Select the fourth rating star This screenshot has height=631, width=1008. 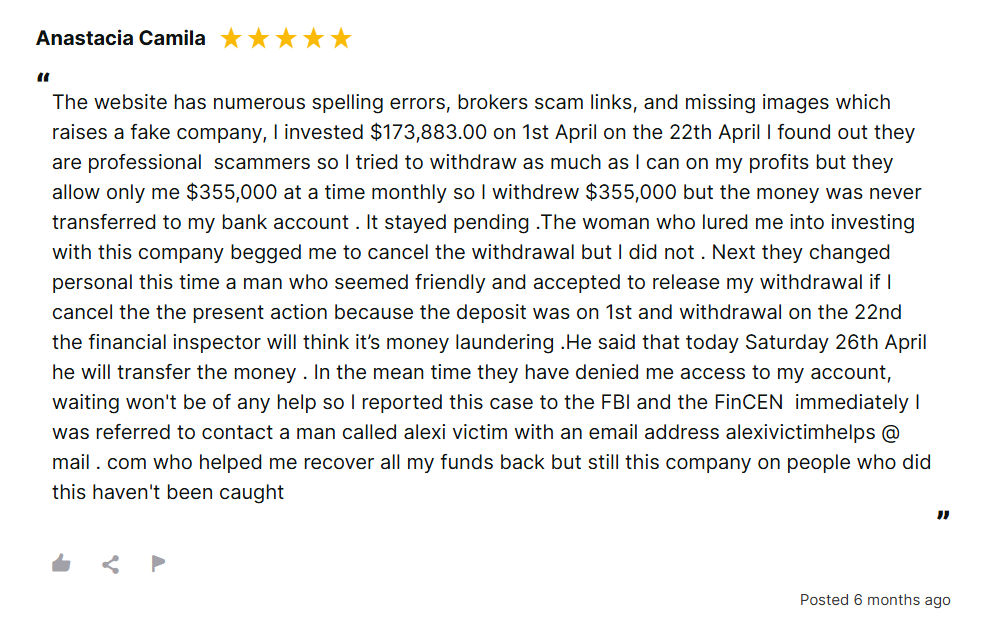pos(314,39)
